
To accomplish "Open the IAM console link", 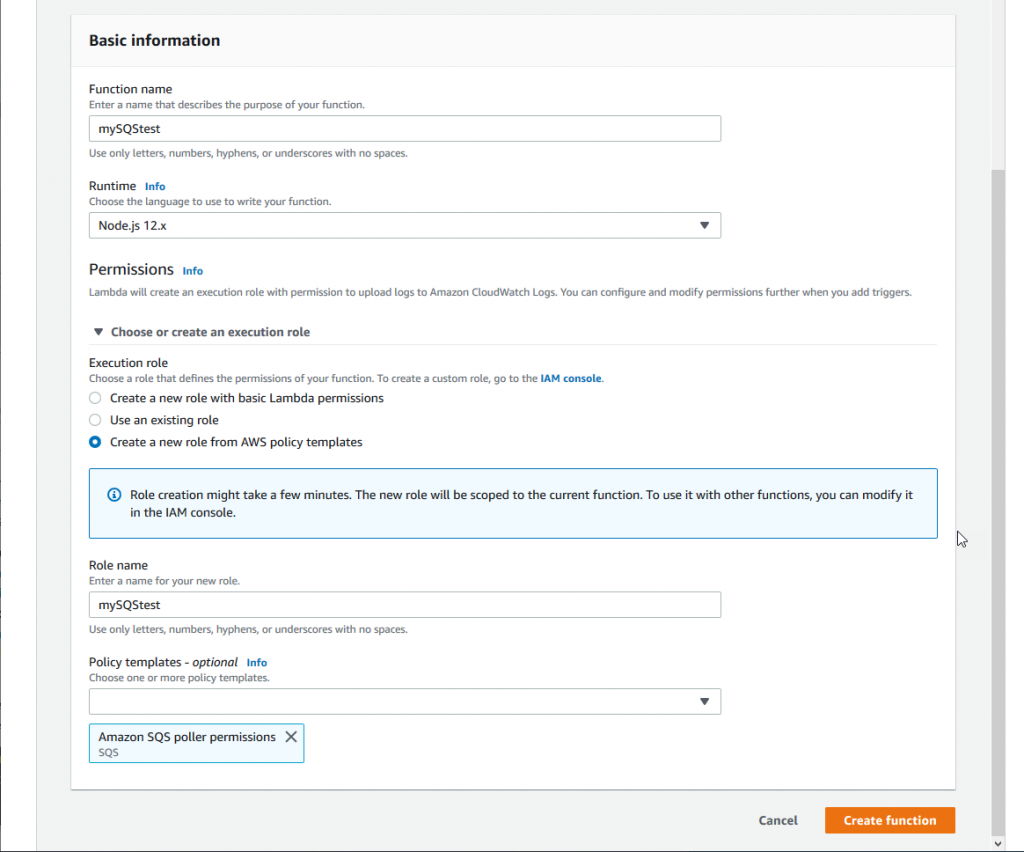I will click(x=570, y=378).
